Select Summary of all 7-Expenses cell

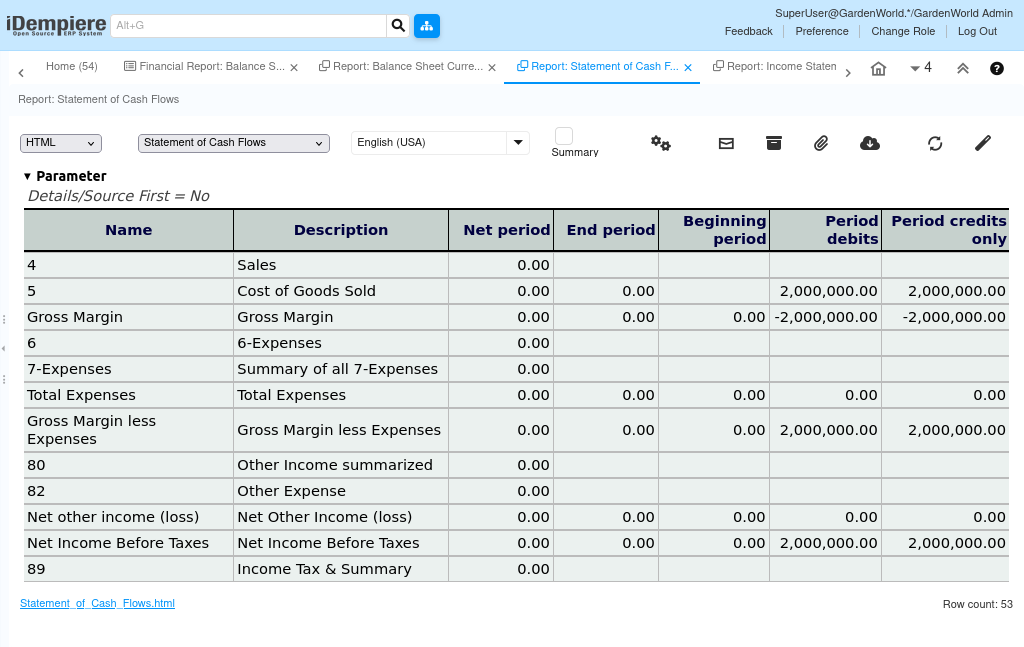[341, 370]
